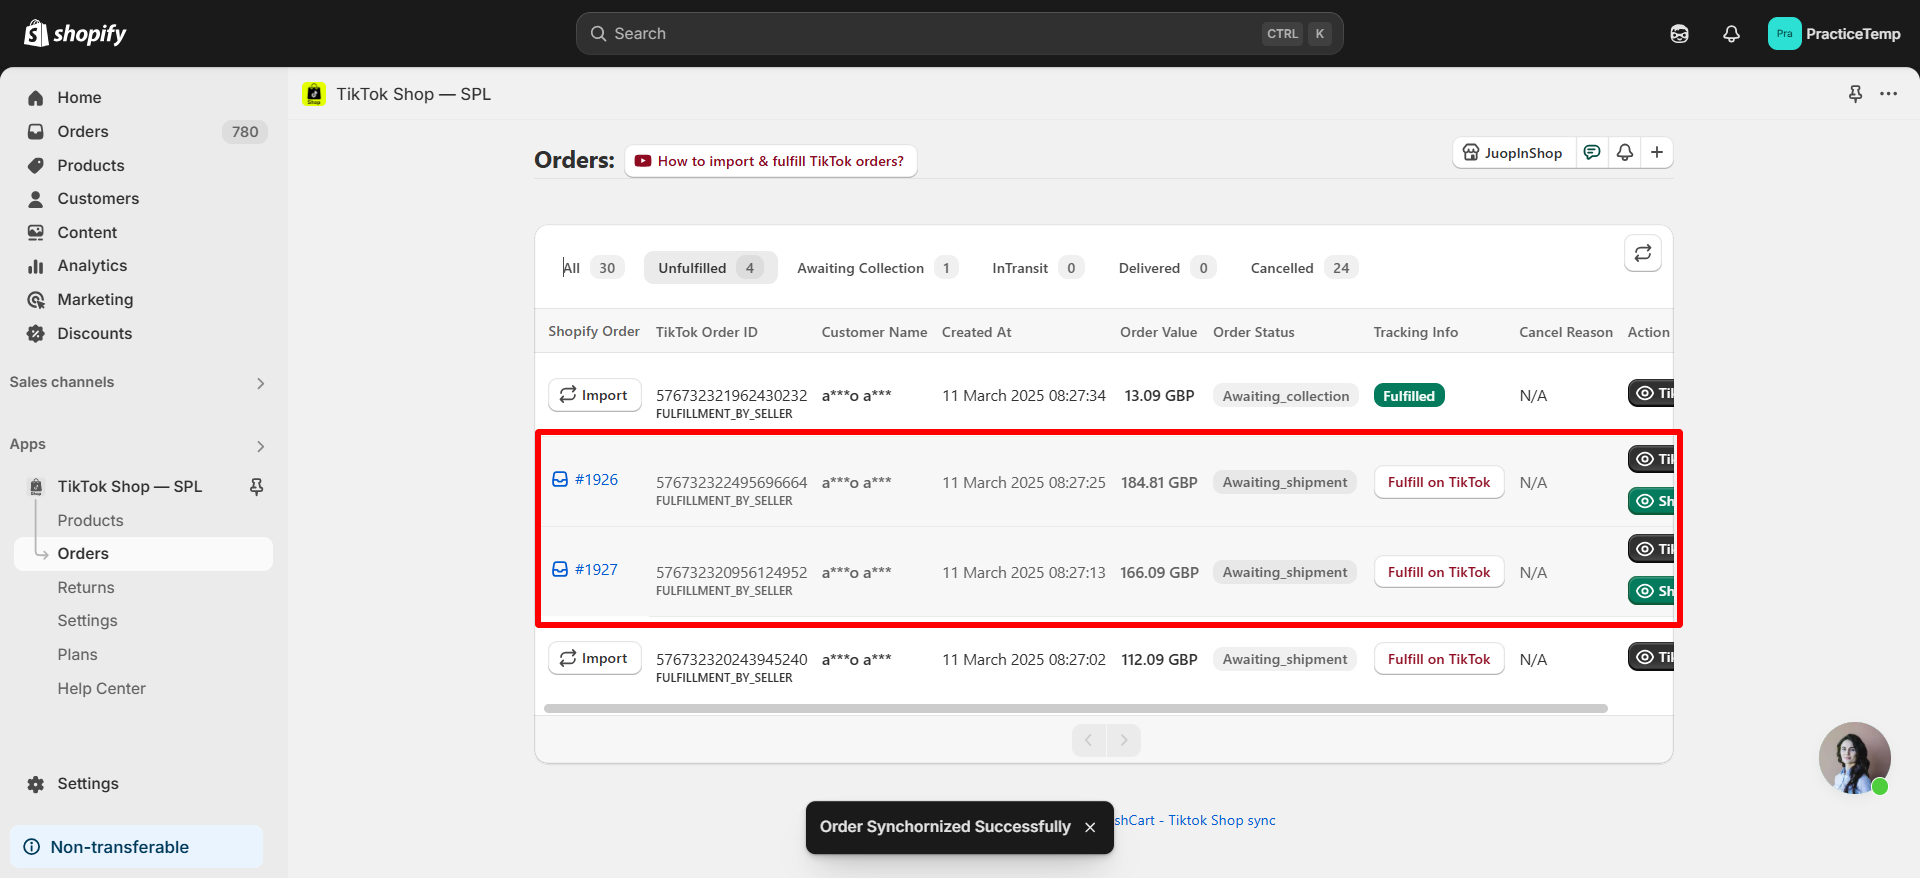Go to the previous page of orders
The width and height of the screenshot is (1920, 878).
pos(1089,740)
